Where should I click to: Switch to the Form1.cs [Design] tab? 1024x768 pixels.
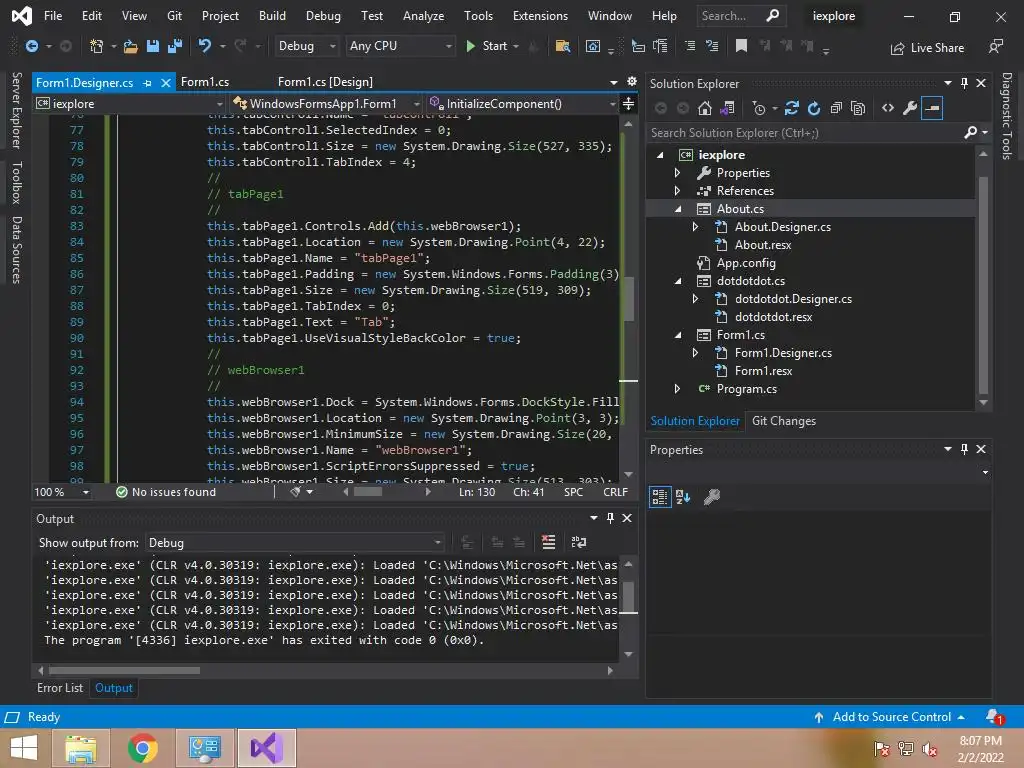tap(325, 82)
